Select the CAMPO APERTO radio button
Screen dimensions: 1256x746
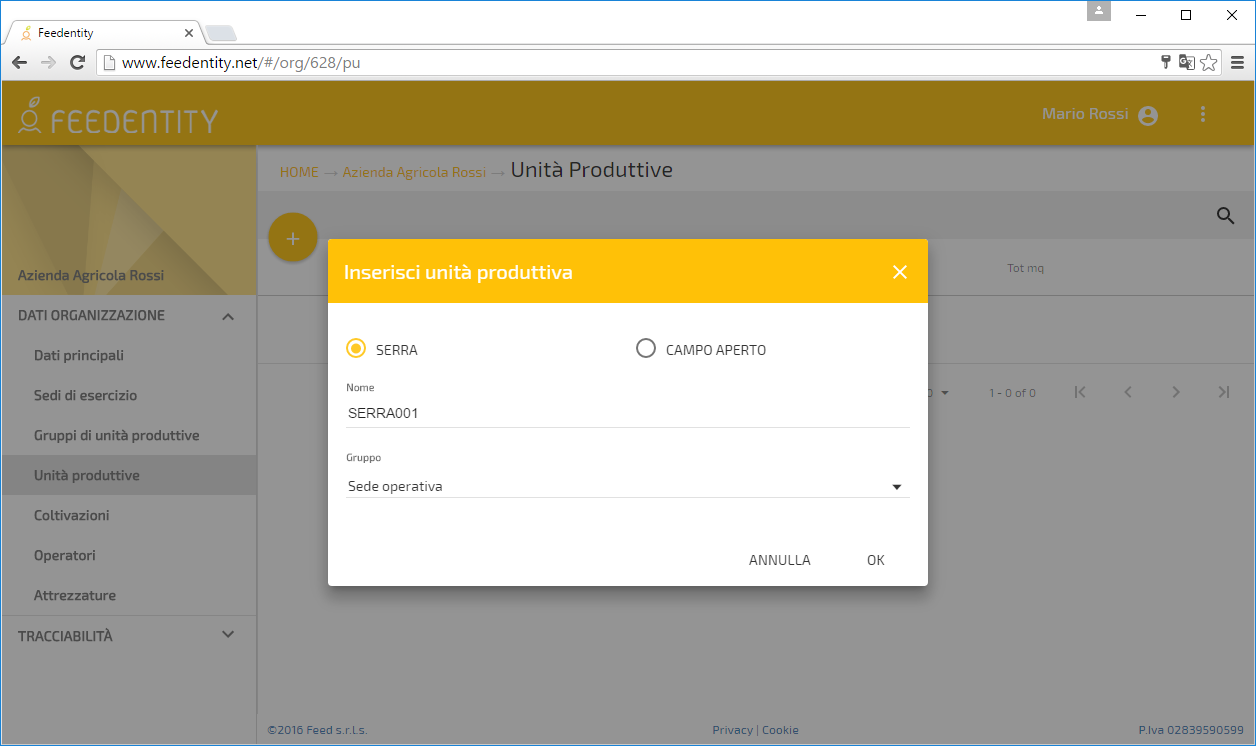click(x=646, y=349)
